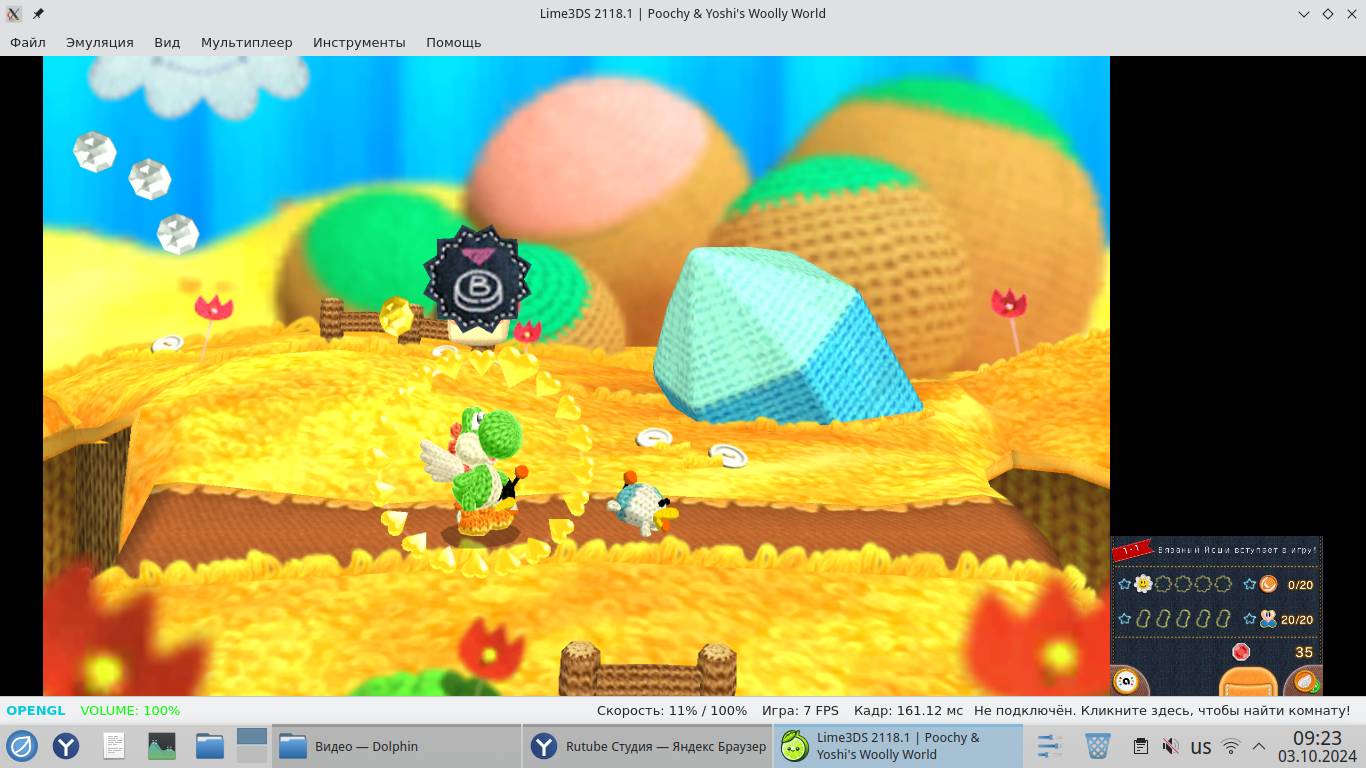Click the VOLUME: 100% status indicator

130,710
